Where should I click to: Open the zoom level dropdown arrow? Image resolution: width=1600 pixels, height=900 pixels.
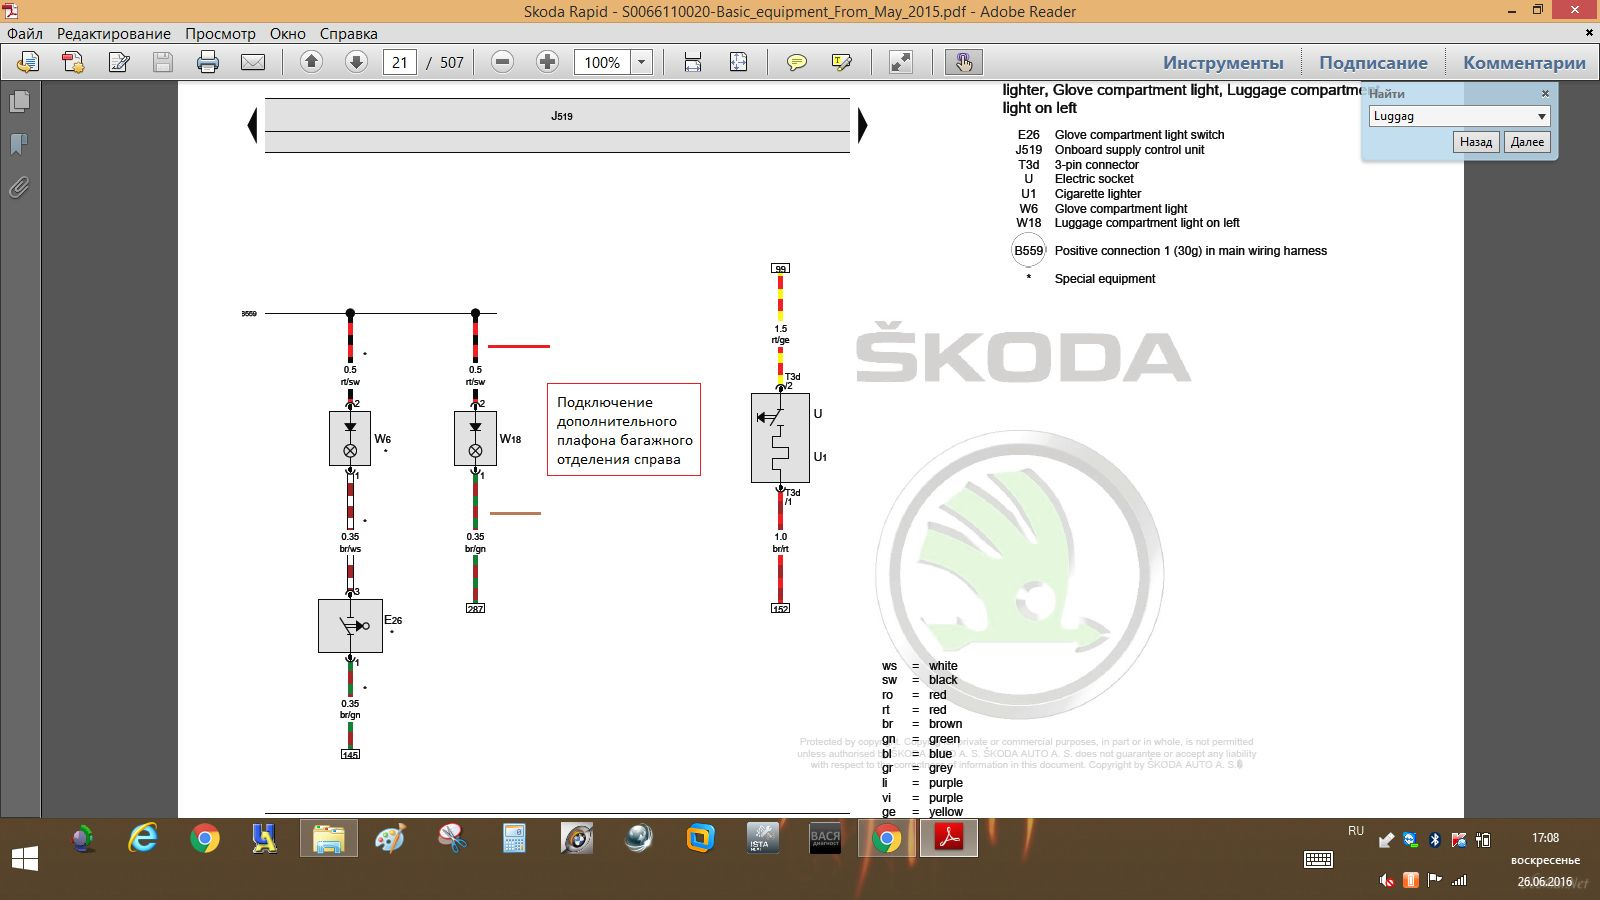[642, 62]
